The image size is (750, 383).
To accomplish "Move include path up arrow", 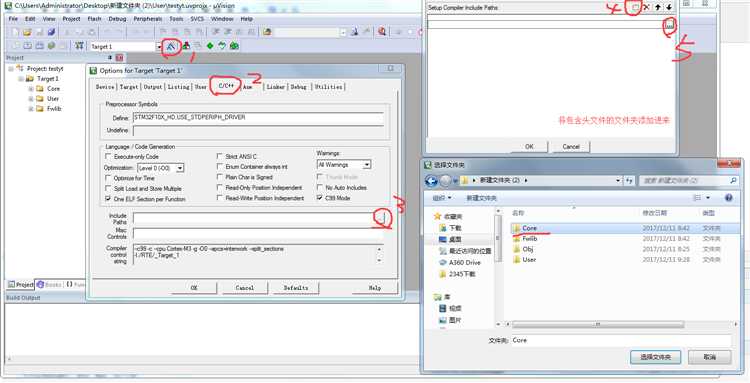I will 658,7.
